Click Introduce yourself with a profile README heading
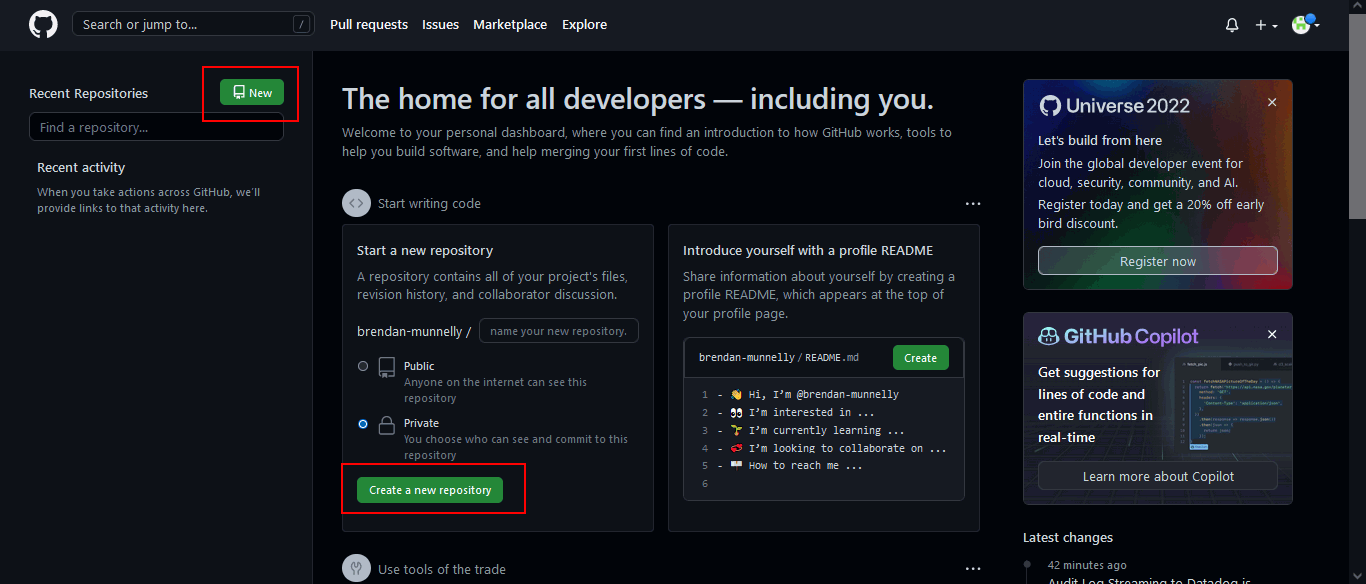 click(x=808, y=250)
